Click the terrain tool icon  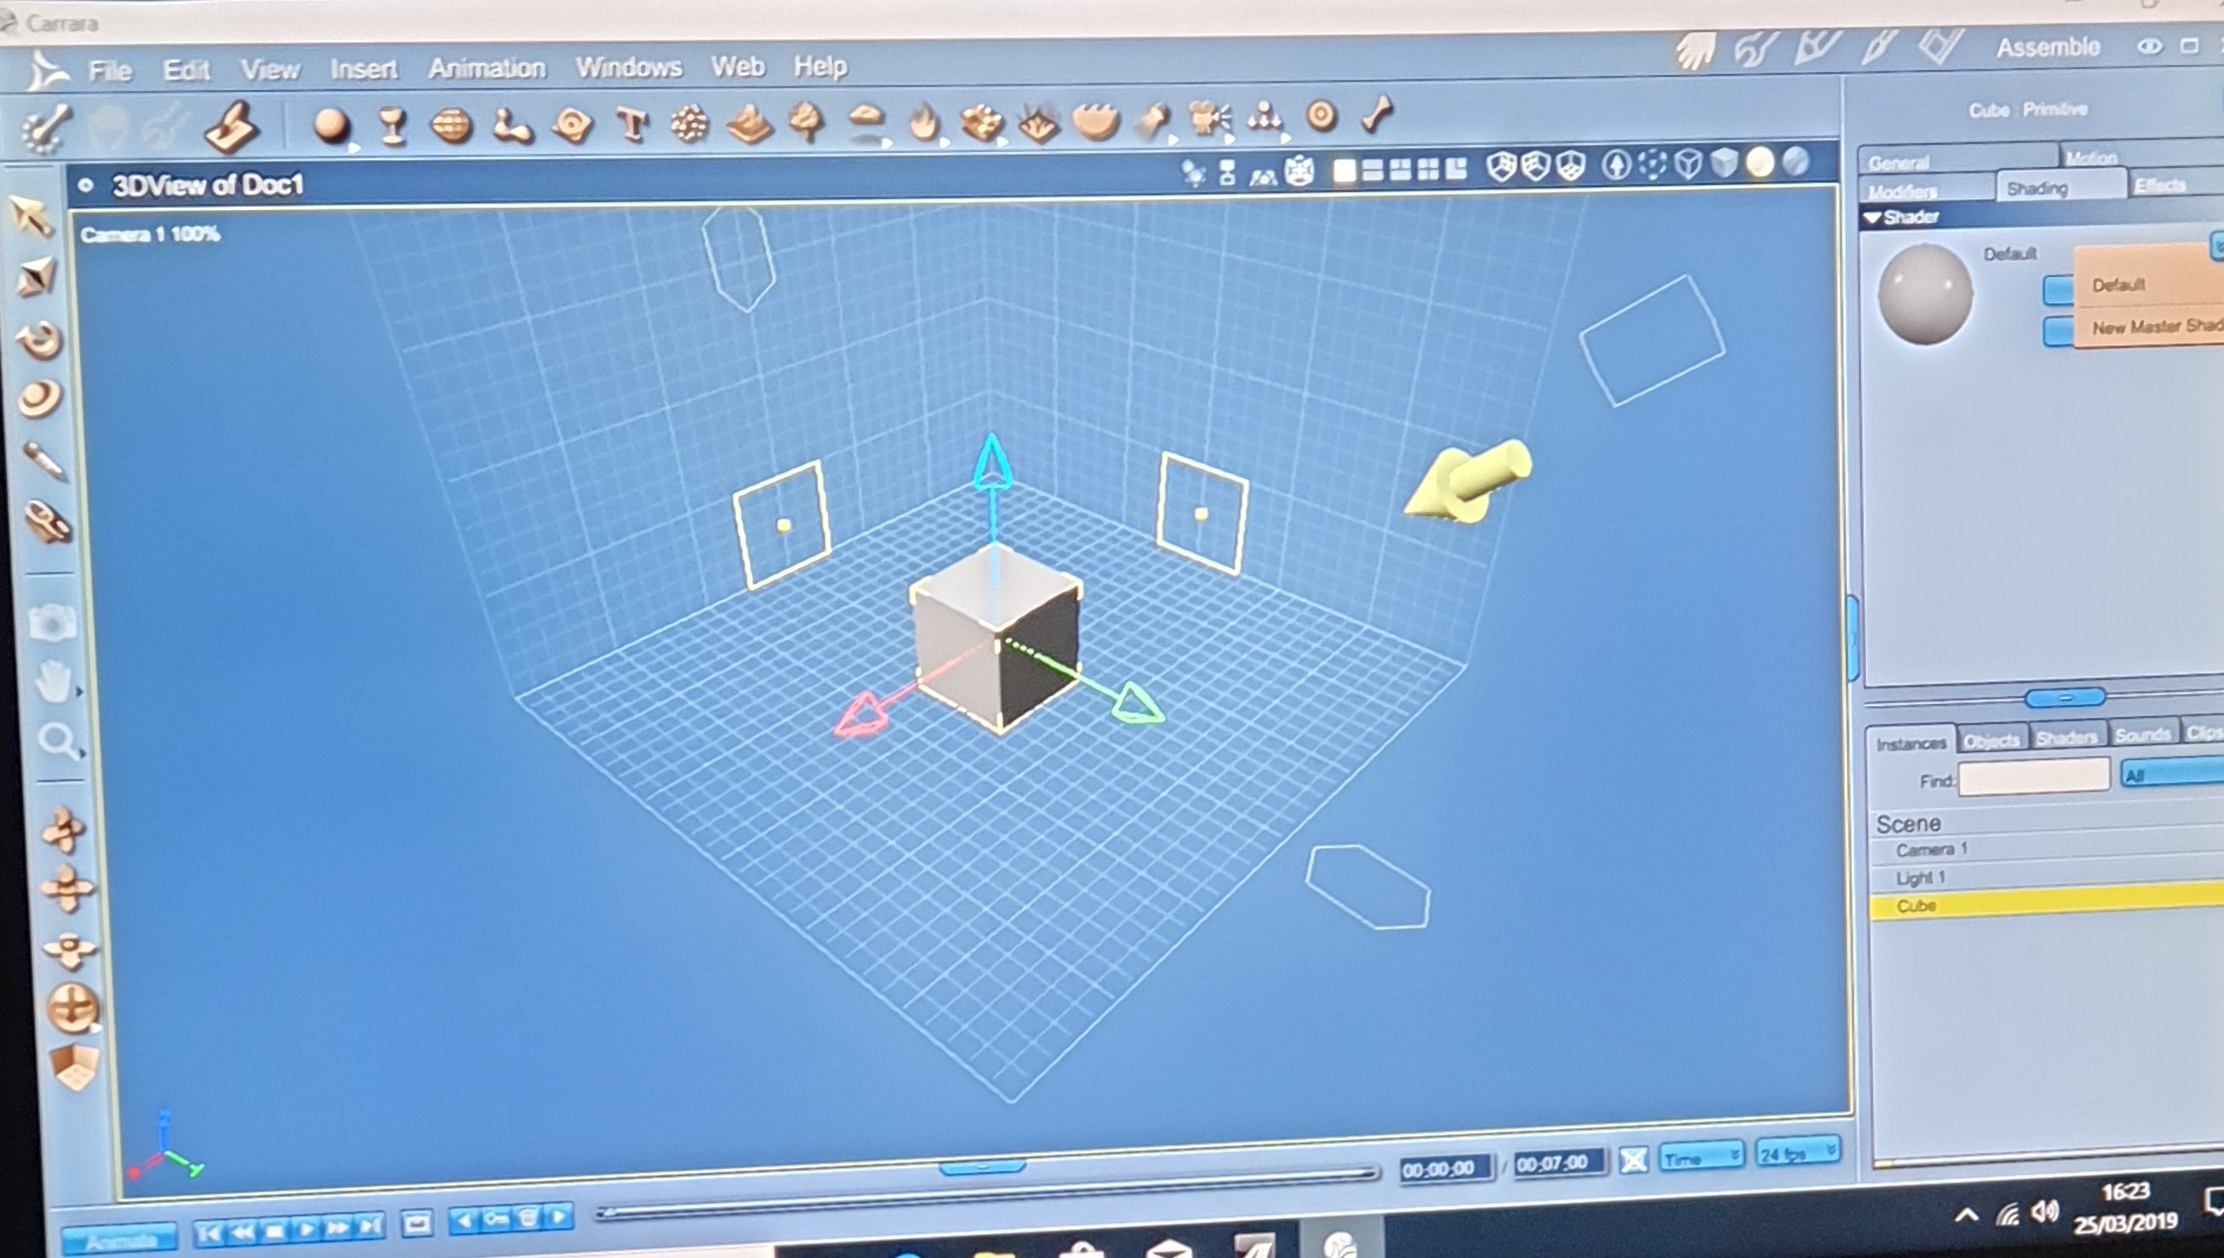(749, 125)
